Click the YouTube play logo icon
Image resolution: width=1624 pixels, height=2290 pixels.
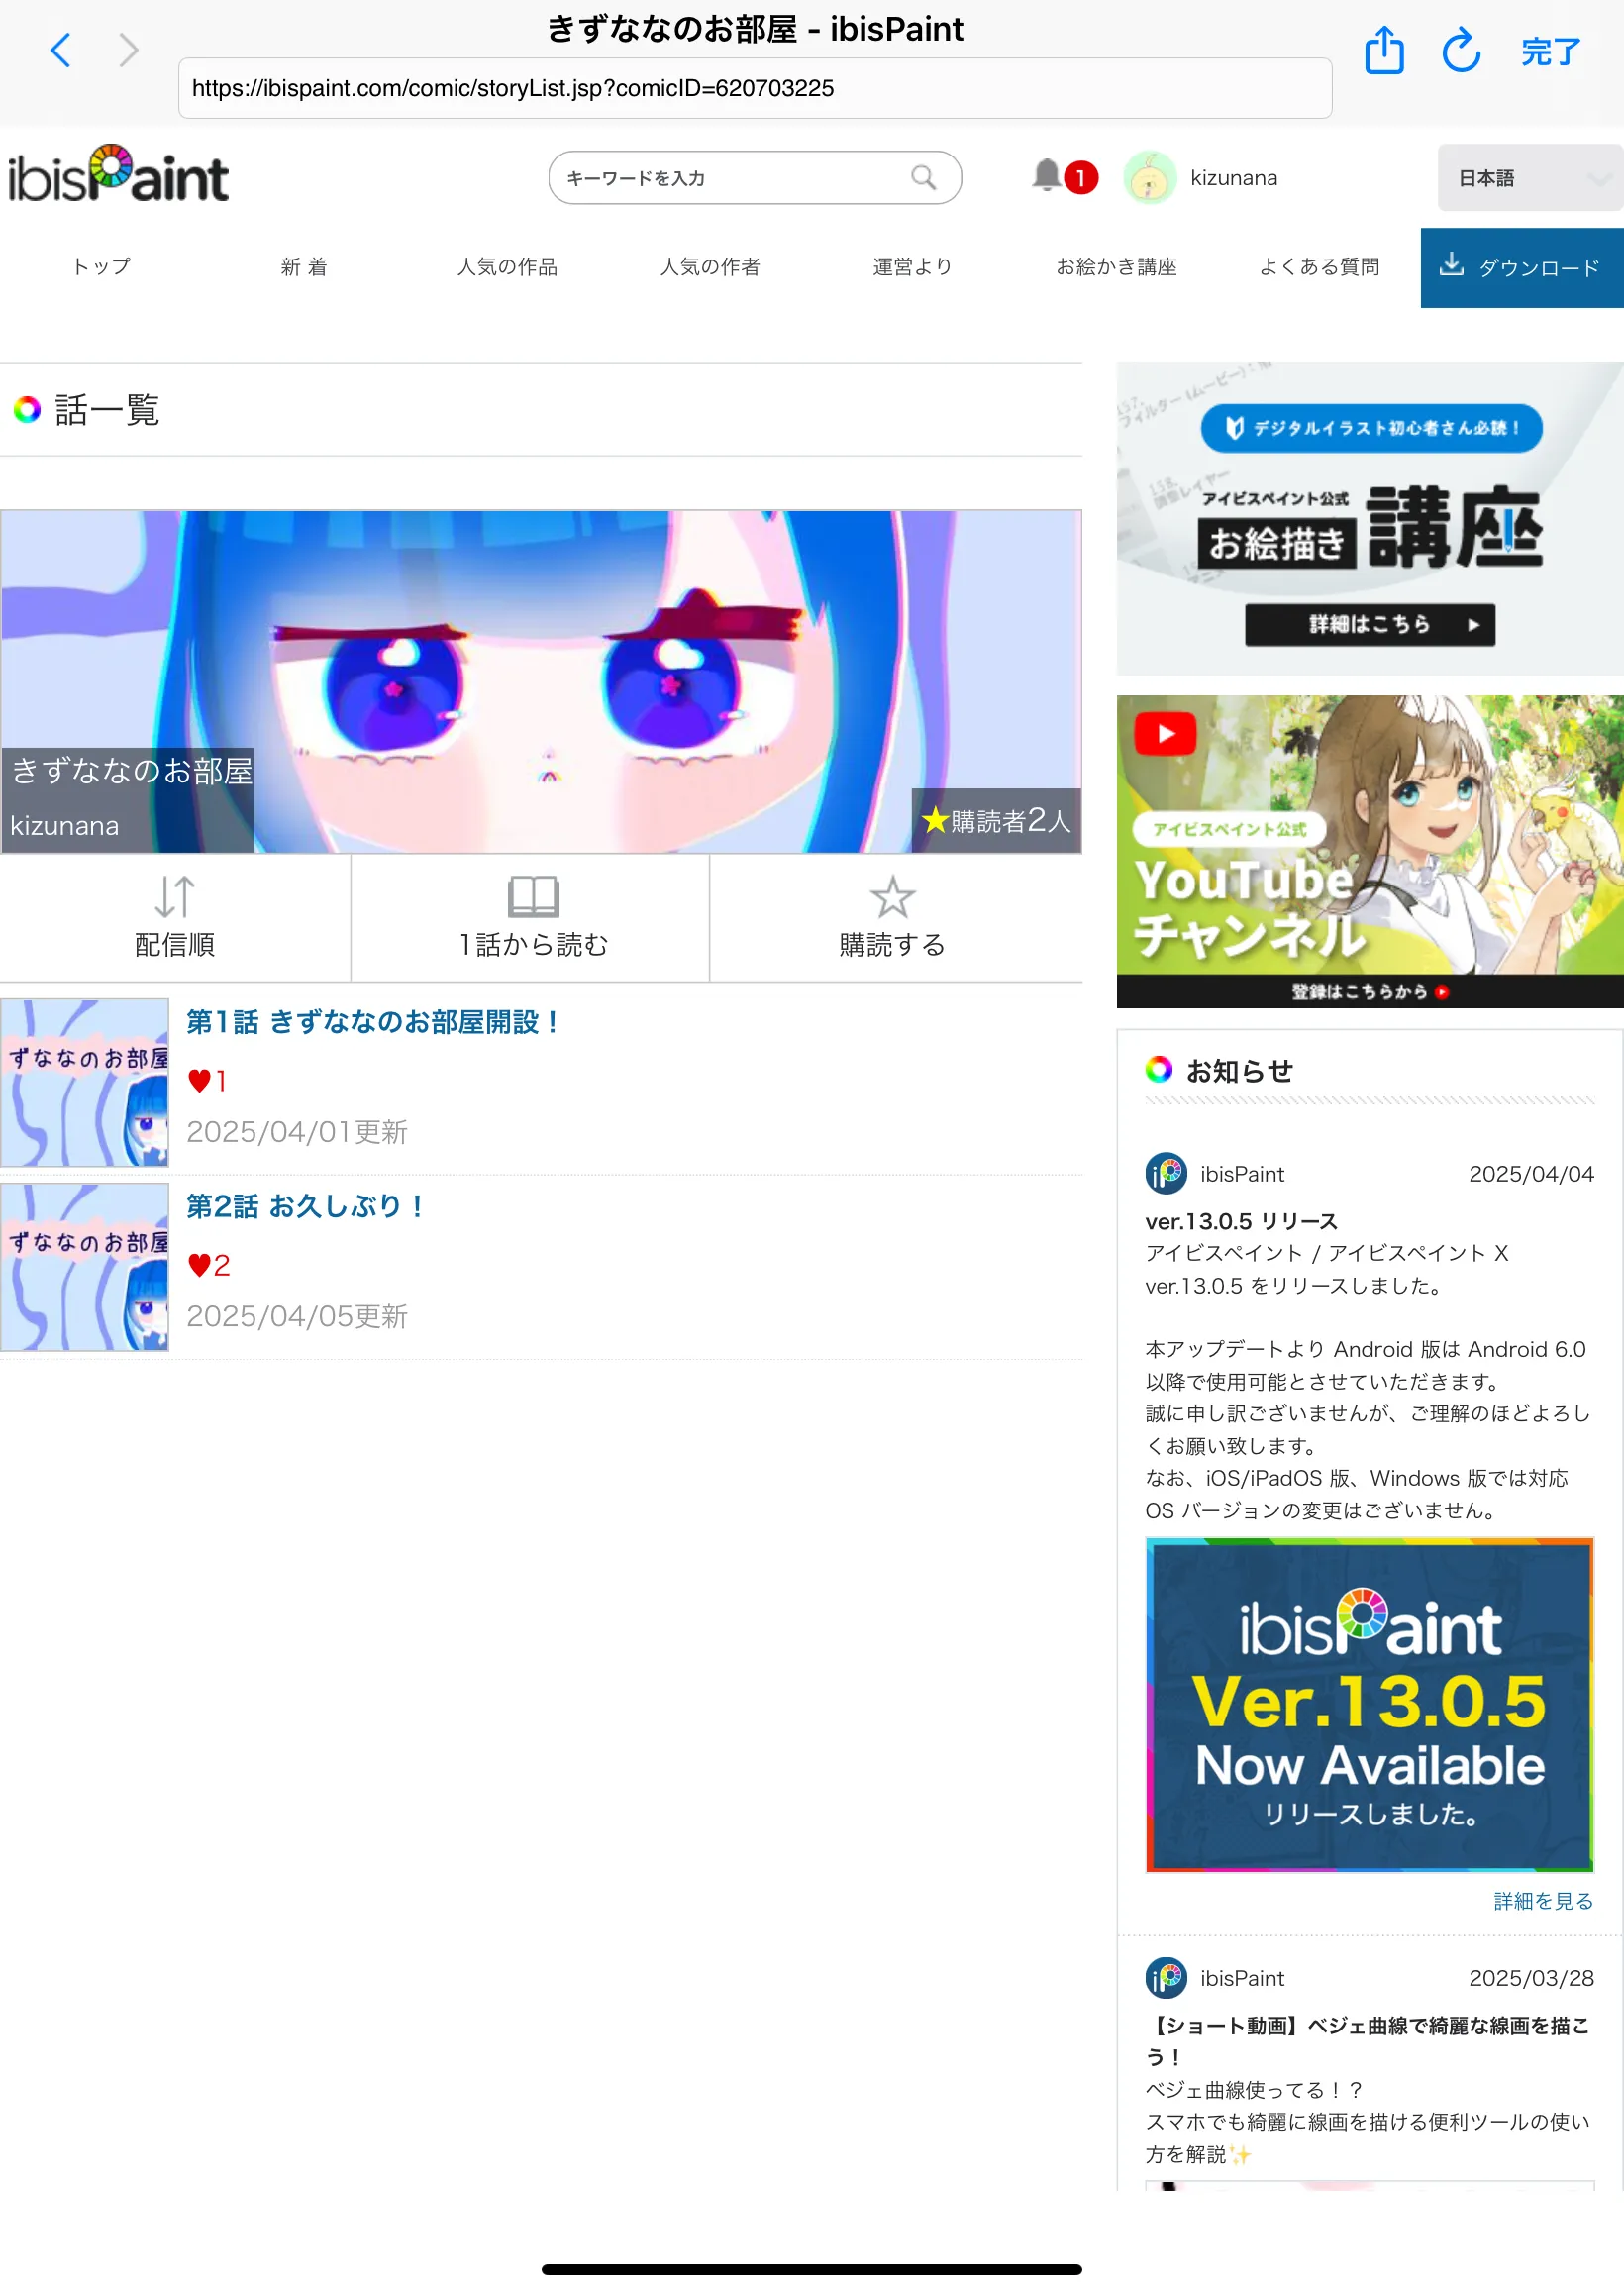tap(1166, 734)
